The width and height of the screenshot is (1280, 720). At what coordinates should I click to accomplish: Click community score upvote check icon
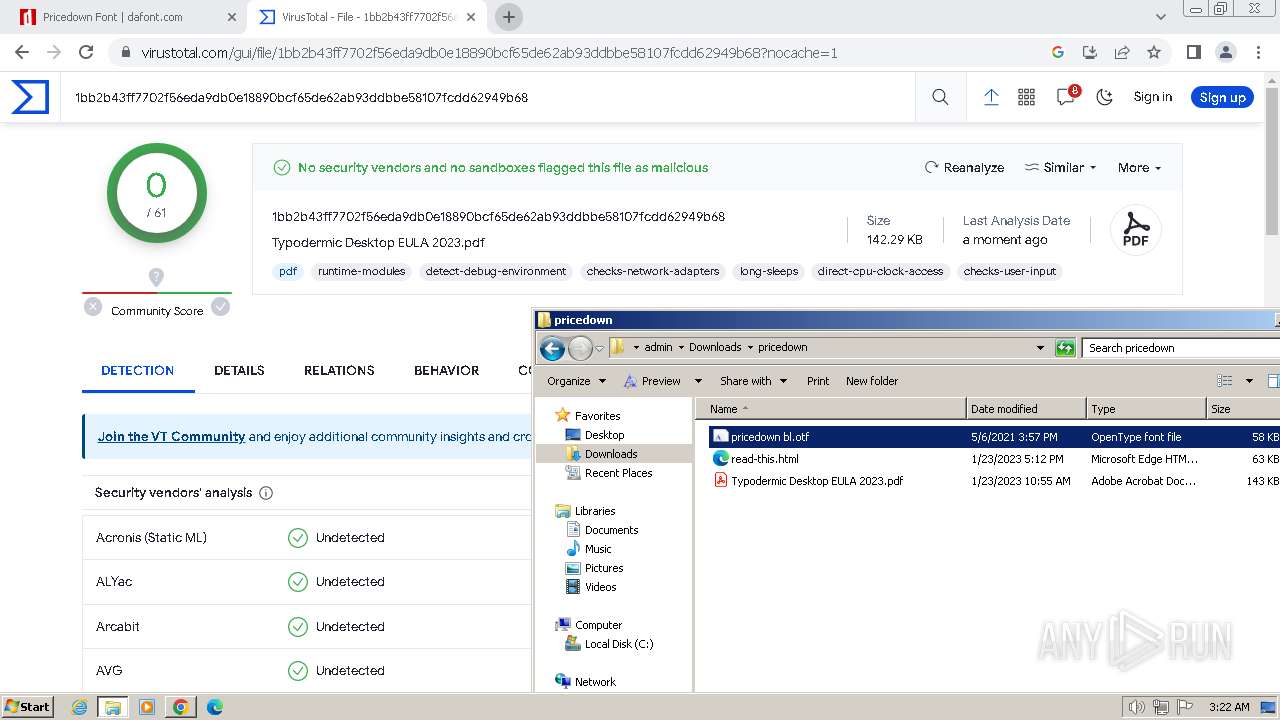220,307
